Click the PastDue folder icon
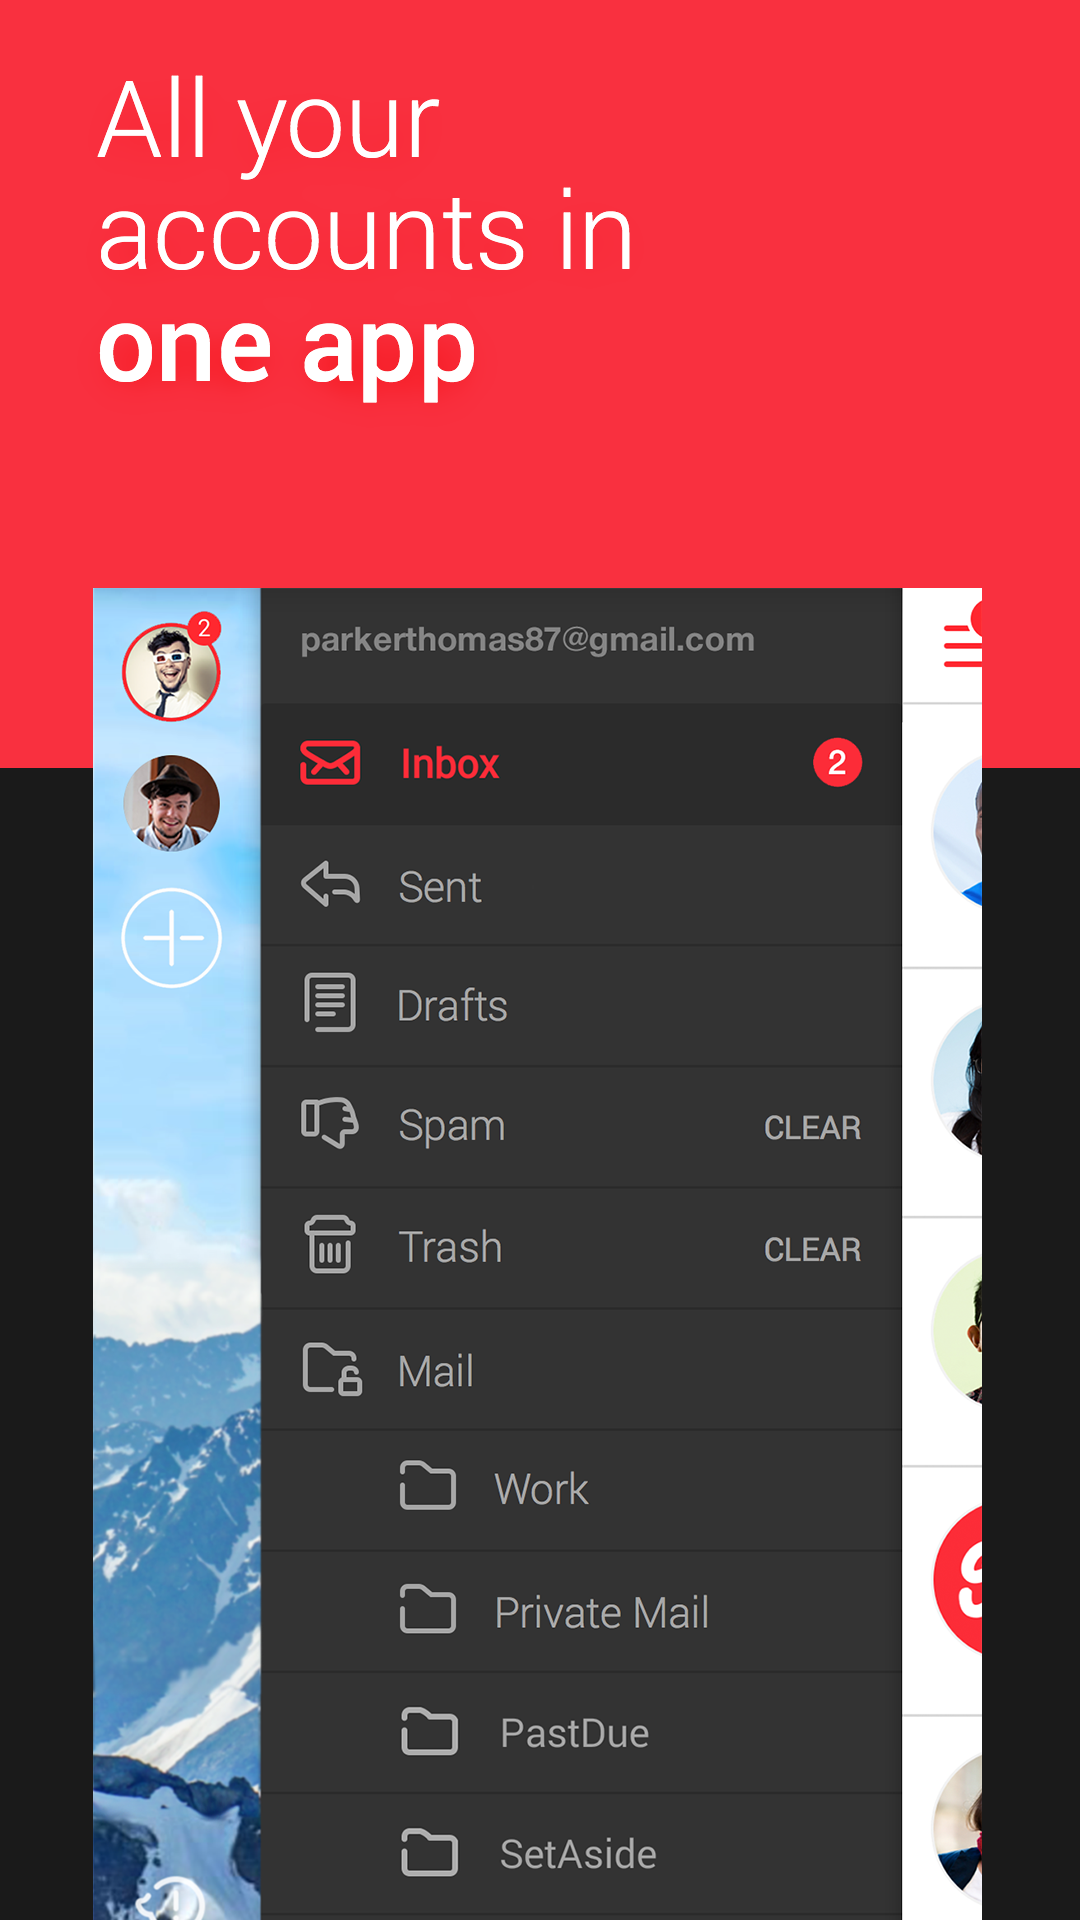The height and width of the screenshot is (1920, 1080). point(429,1731)
